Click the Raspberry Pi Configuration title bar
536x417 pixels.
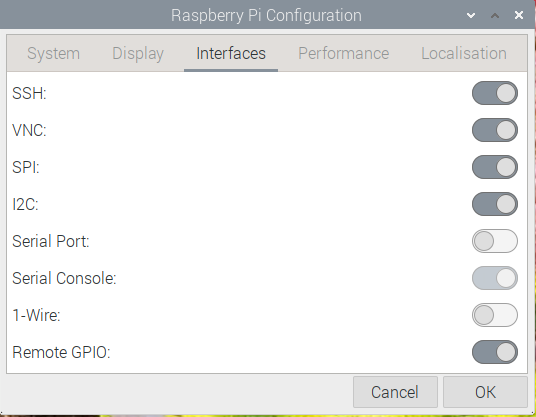coord(266,15)
